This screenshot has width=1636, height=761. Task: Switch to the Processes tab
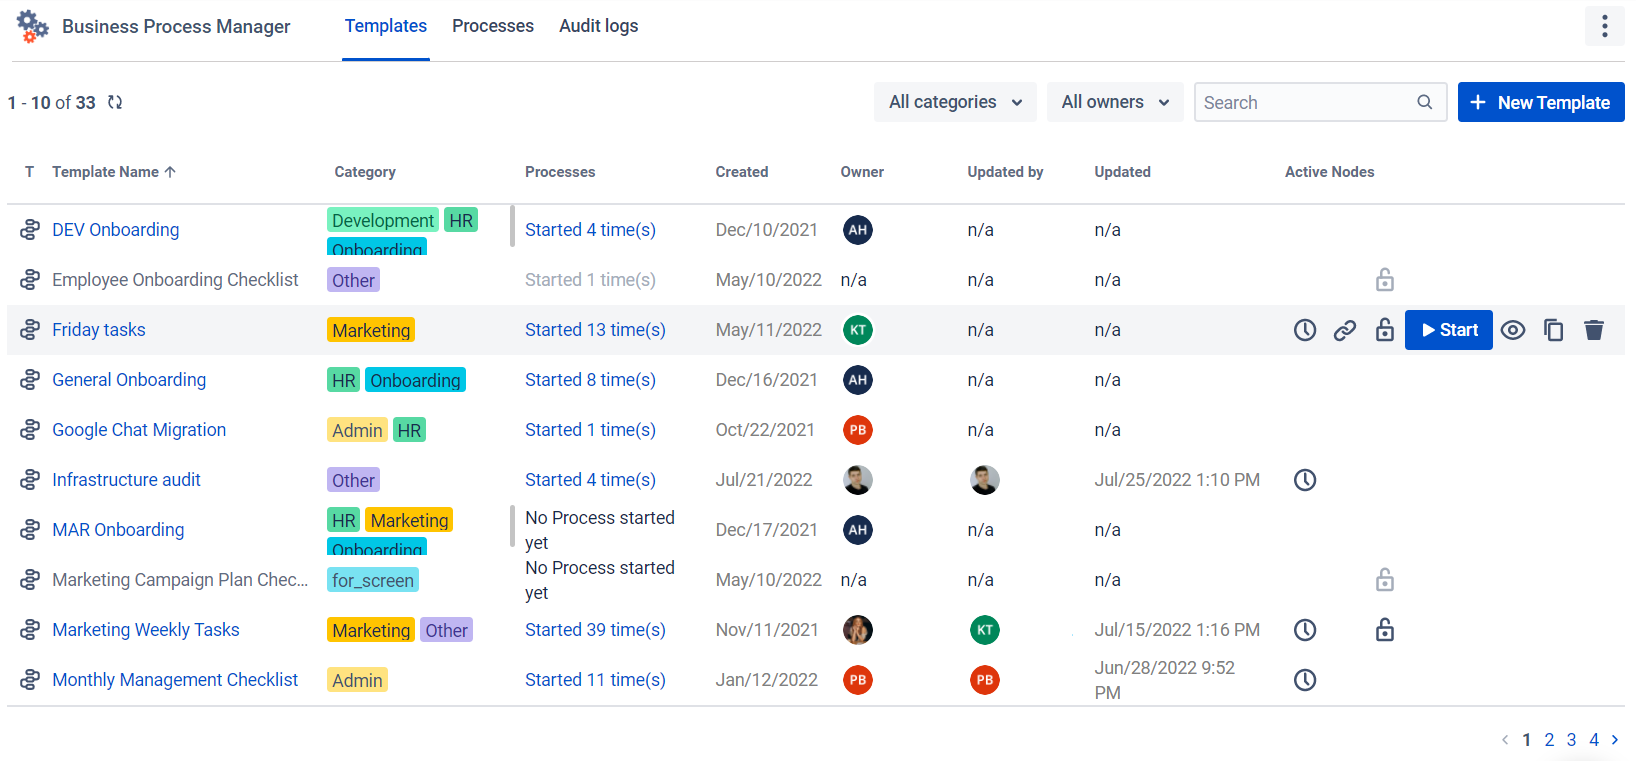coord(493,26)
